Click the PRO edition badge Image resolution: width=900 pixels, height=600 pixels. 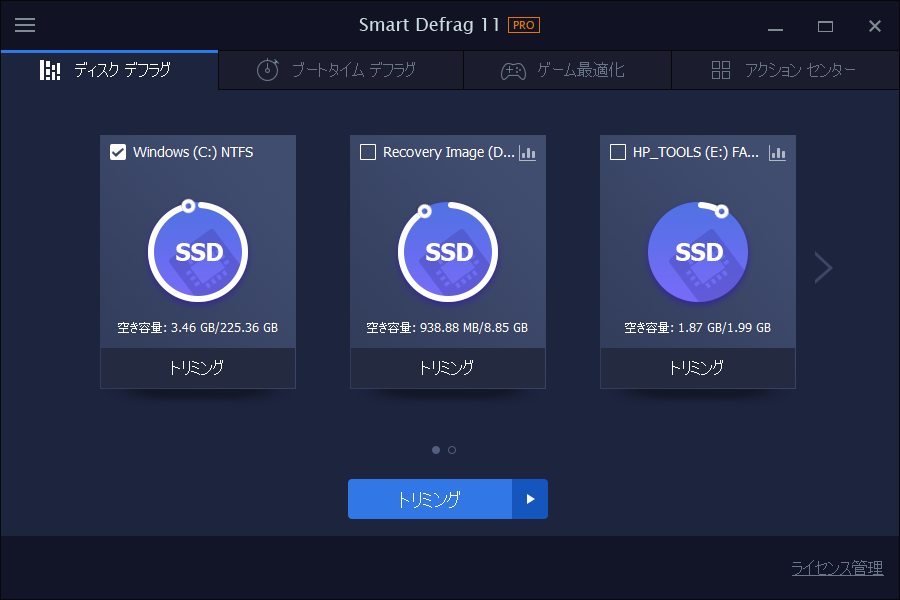point(523,25)
